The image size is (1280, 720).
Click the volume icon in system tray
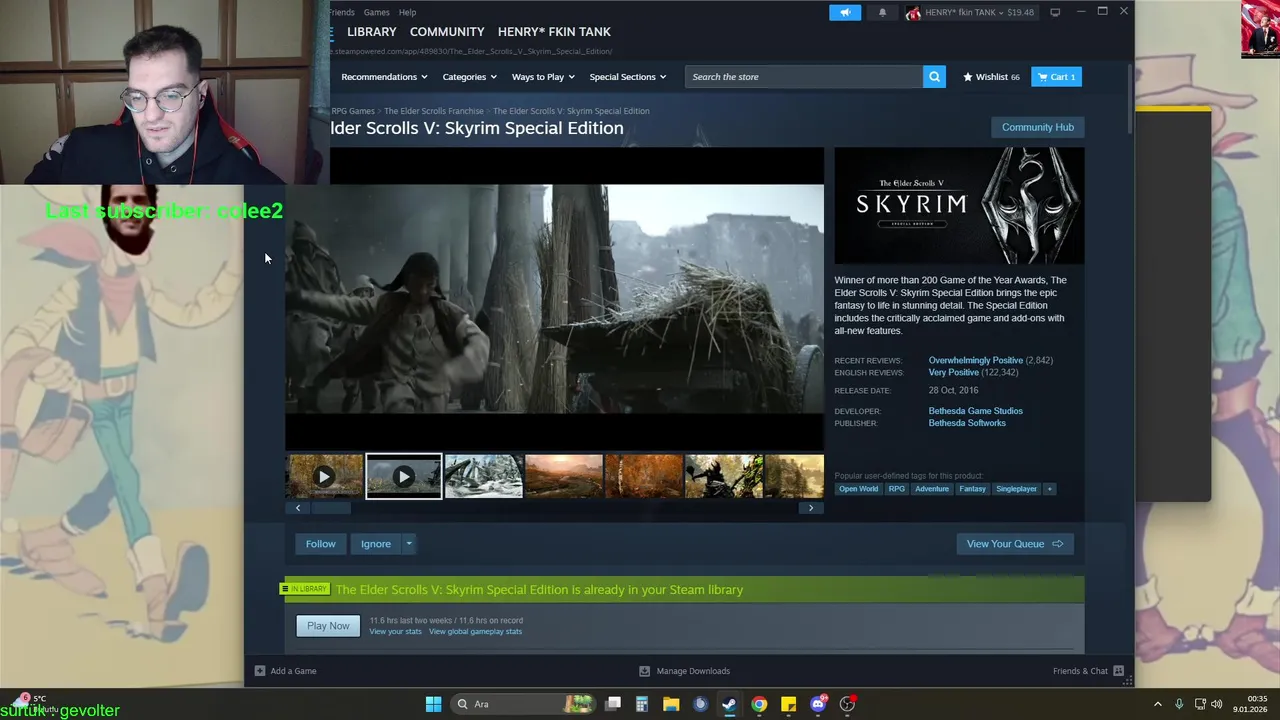point(1217,704)
